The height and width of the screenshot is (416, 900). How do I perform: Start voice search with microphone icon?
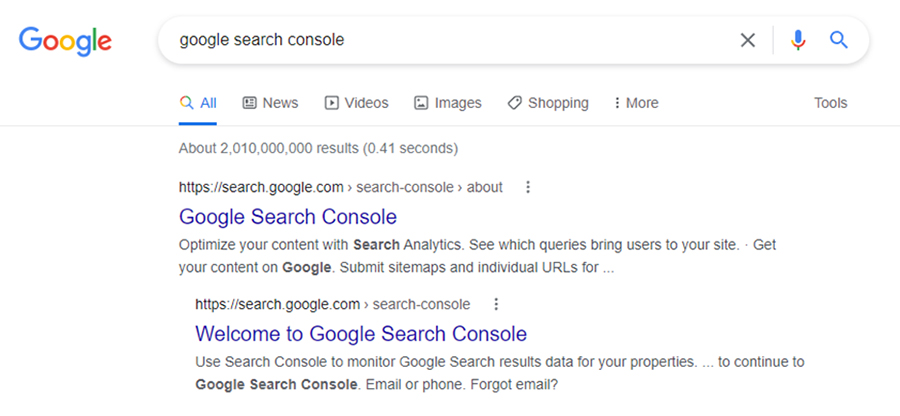pos(798,41)
